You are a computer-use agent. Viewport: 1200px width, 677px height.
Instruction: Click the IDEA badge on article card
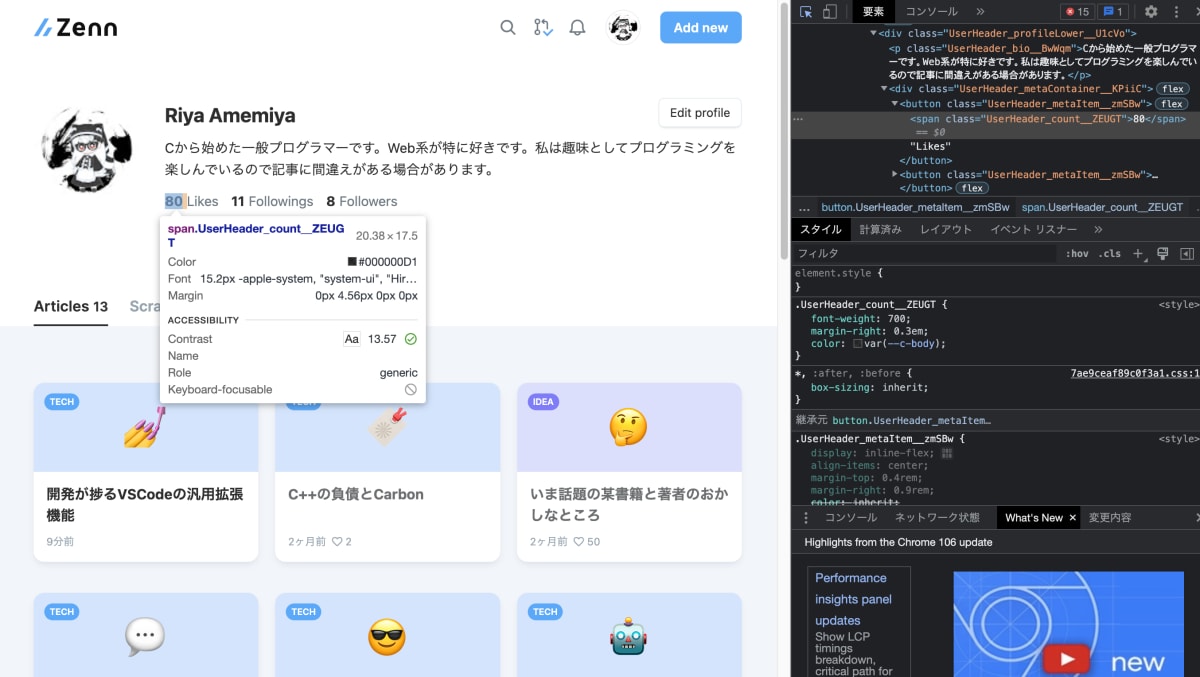click(x=543, y=402)
